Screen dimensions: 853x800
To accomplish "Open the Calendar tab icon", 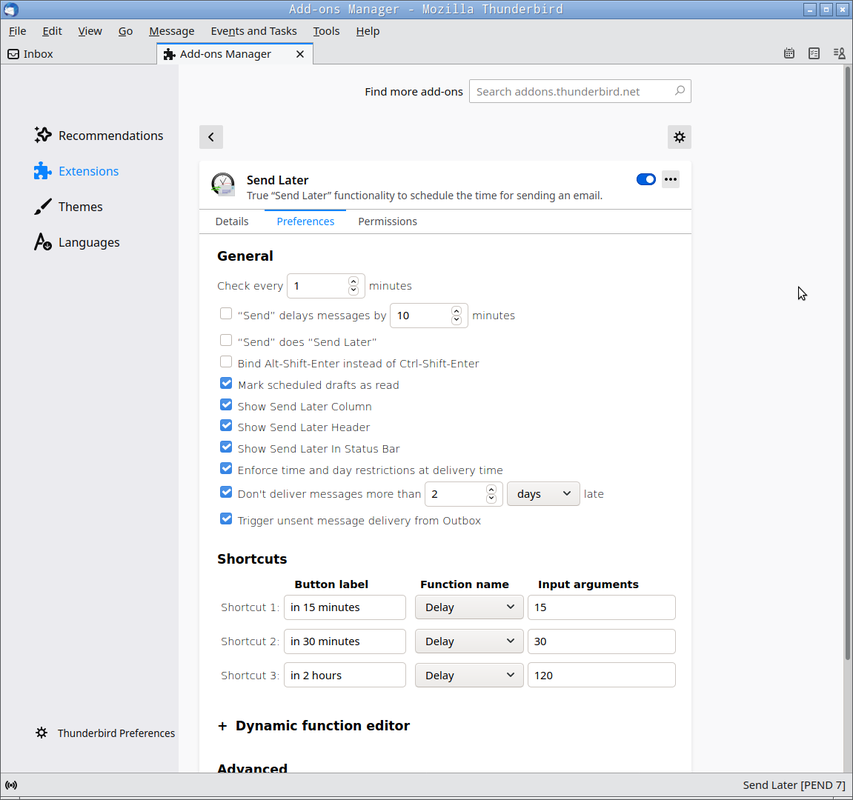I will coord(789,53).
